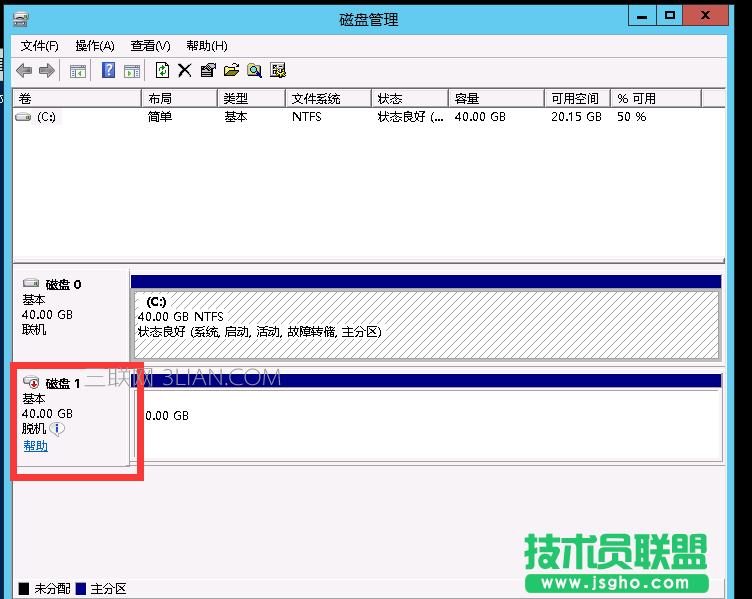
Task: Open help via blue question-mark icon
Action: point(109,70)
